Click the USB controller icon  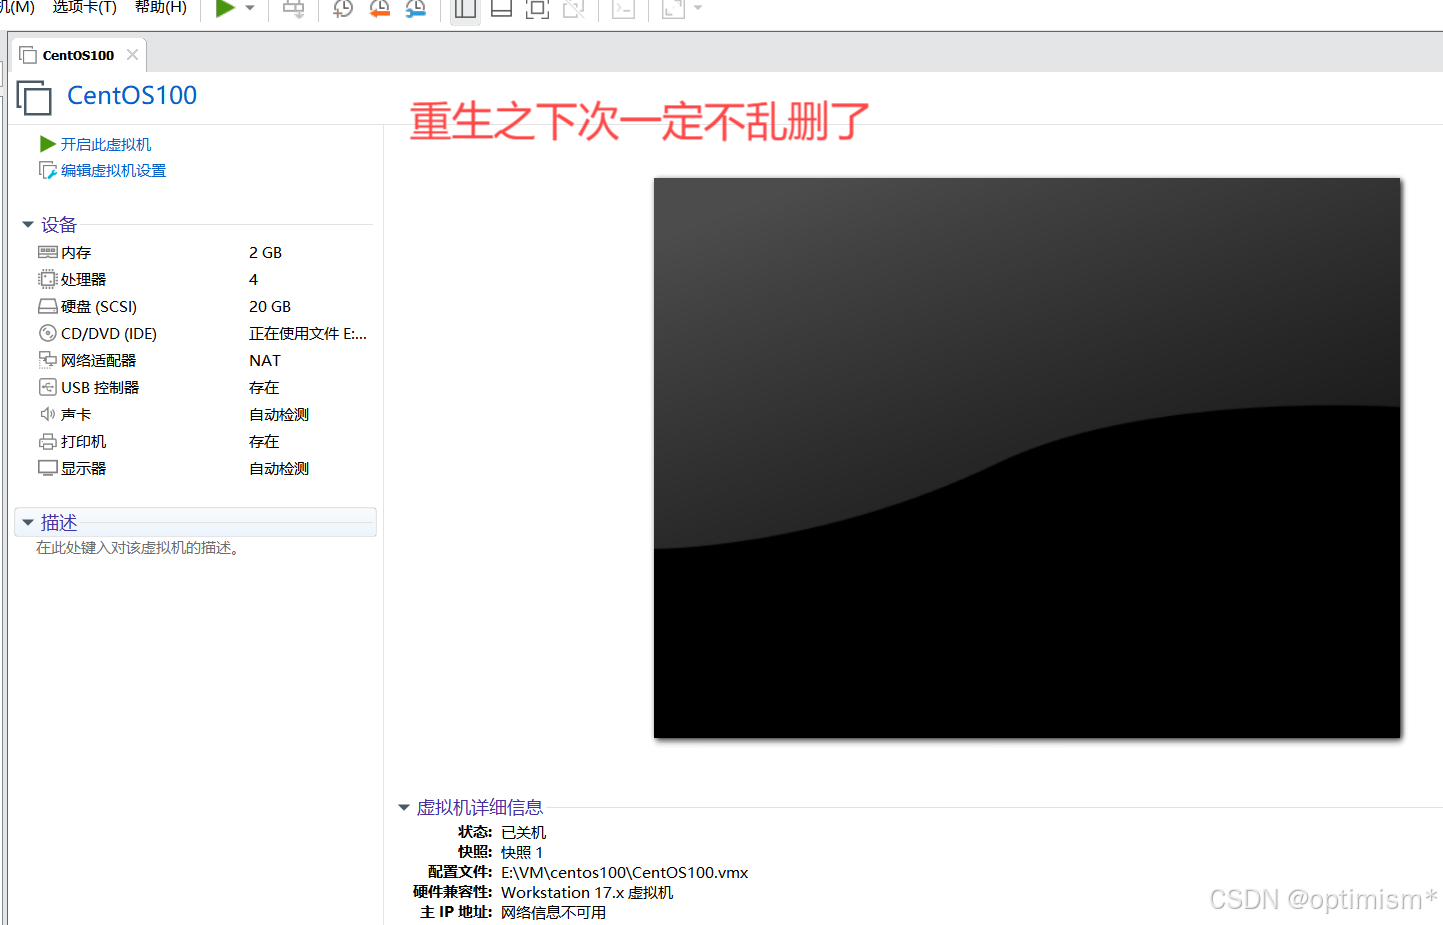click(x=48, y=387)
